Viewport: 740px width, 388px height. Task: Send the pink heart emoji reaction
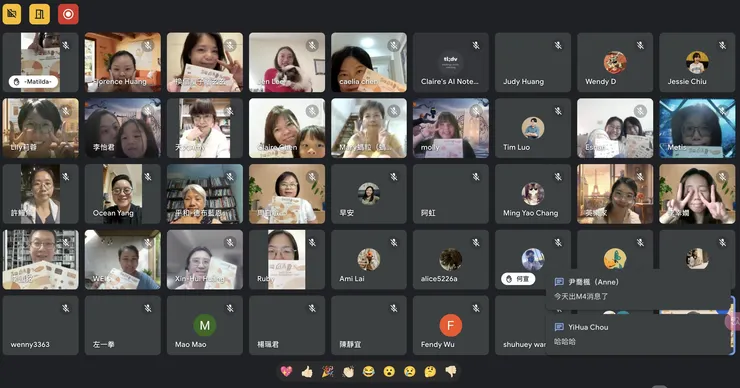(286, 371)
